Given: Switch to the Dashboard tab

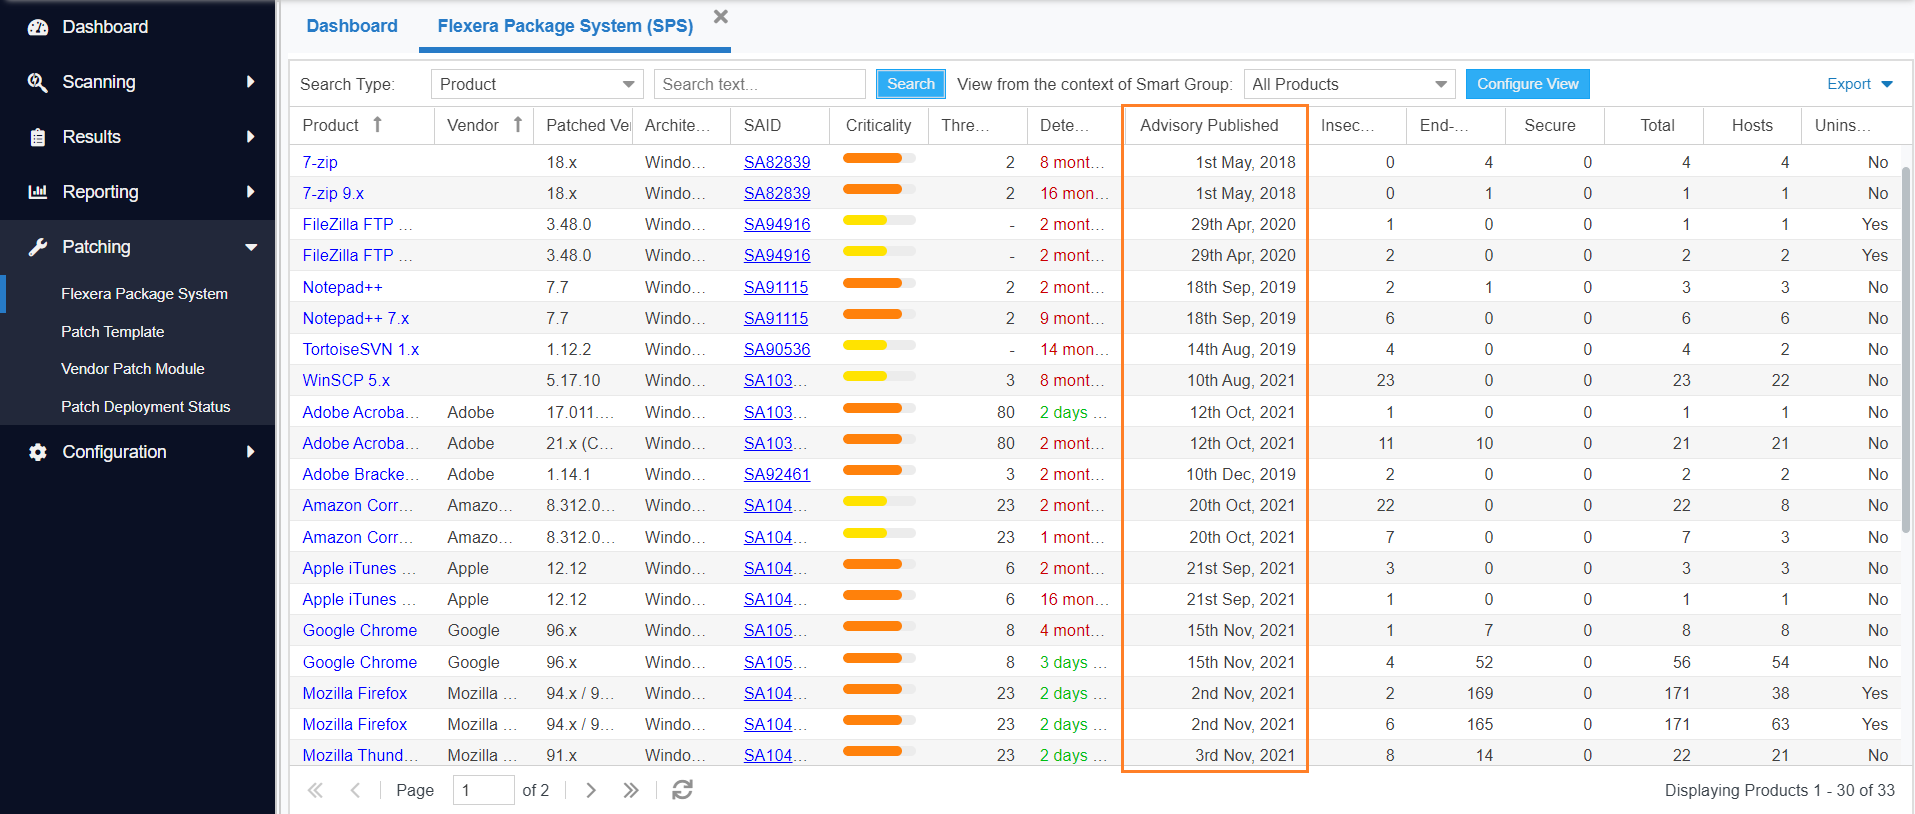Looking at the screenshot, I should click(351, 26).
